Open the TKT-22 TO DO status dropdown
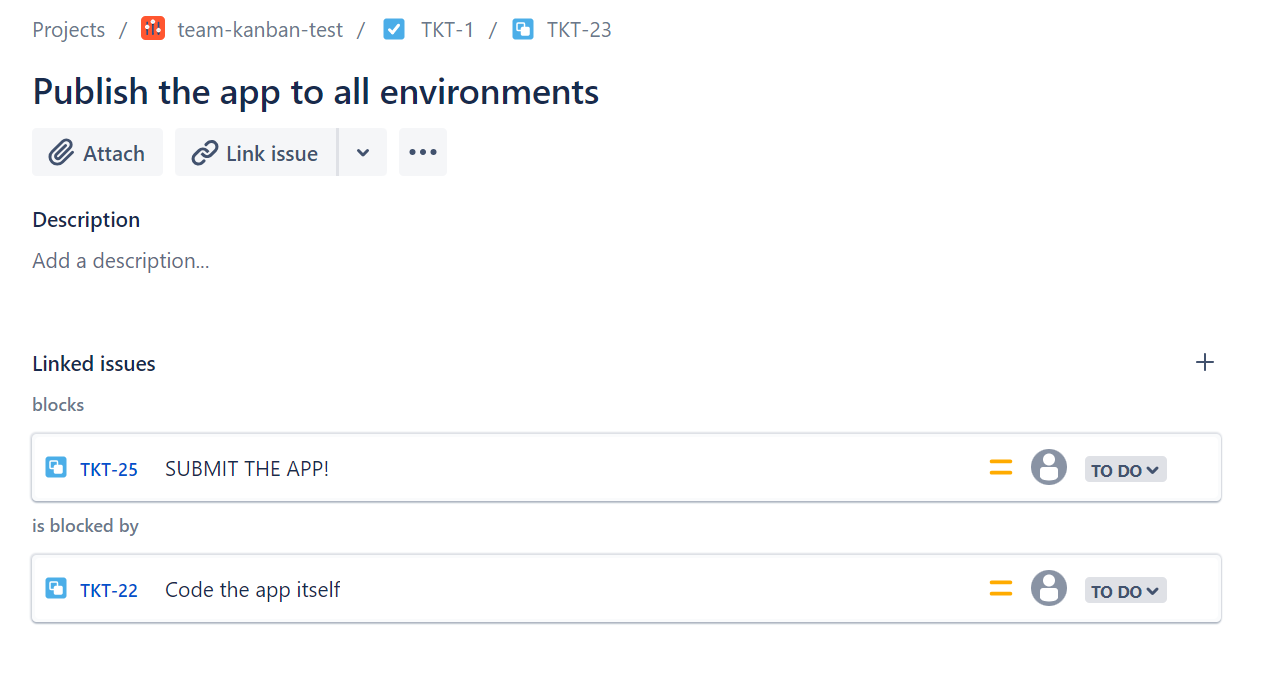 (x=1125, y=590)
